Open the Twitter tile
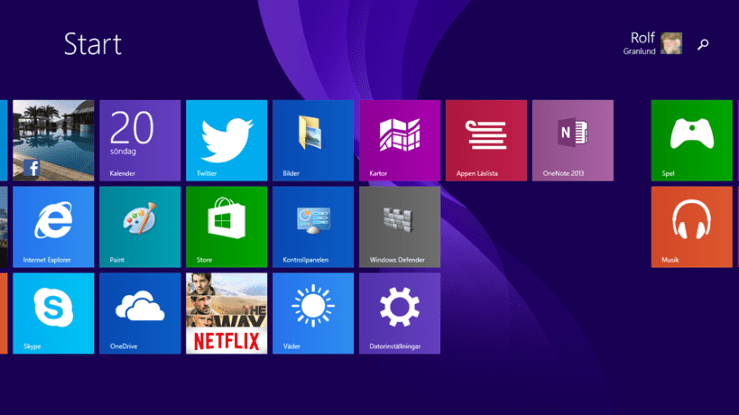Viewport: 739px width, 415px height. pyautogui.click(x=226, y=140)
